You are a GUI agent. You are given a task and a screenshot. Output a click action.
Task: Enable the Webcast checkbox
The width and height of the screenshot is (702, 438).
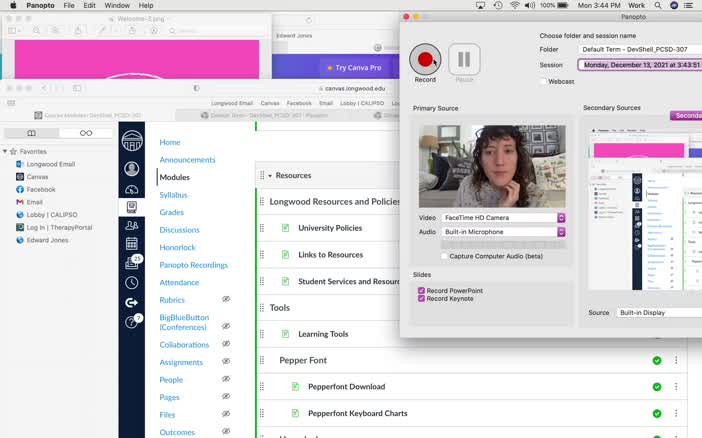click(543, 82)
